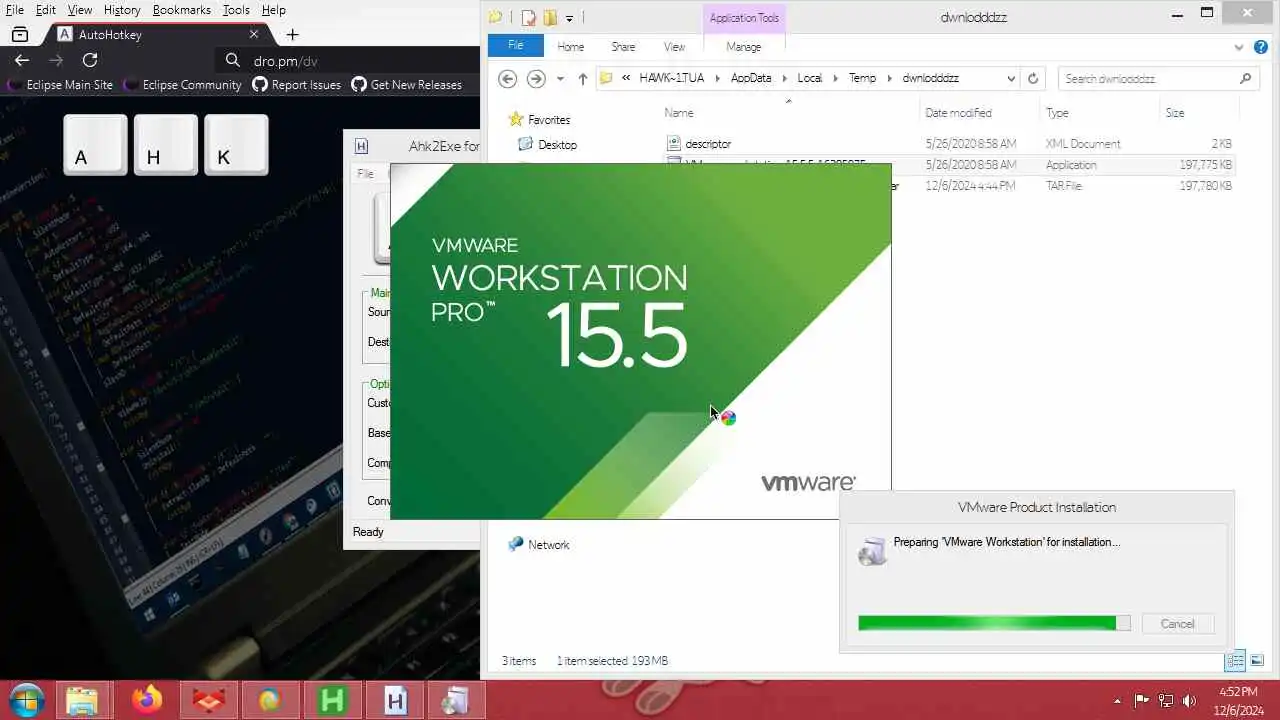Show hidden tray icons arrow
Image resolution: width=1280 pixels, height=720 pixels.
coord(1118,701)
